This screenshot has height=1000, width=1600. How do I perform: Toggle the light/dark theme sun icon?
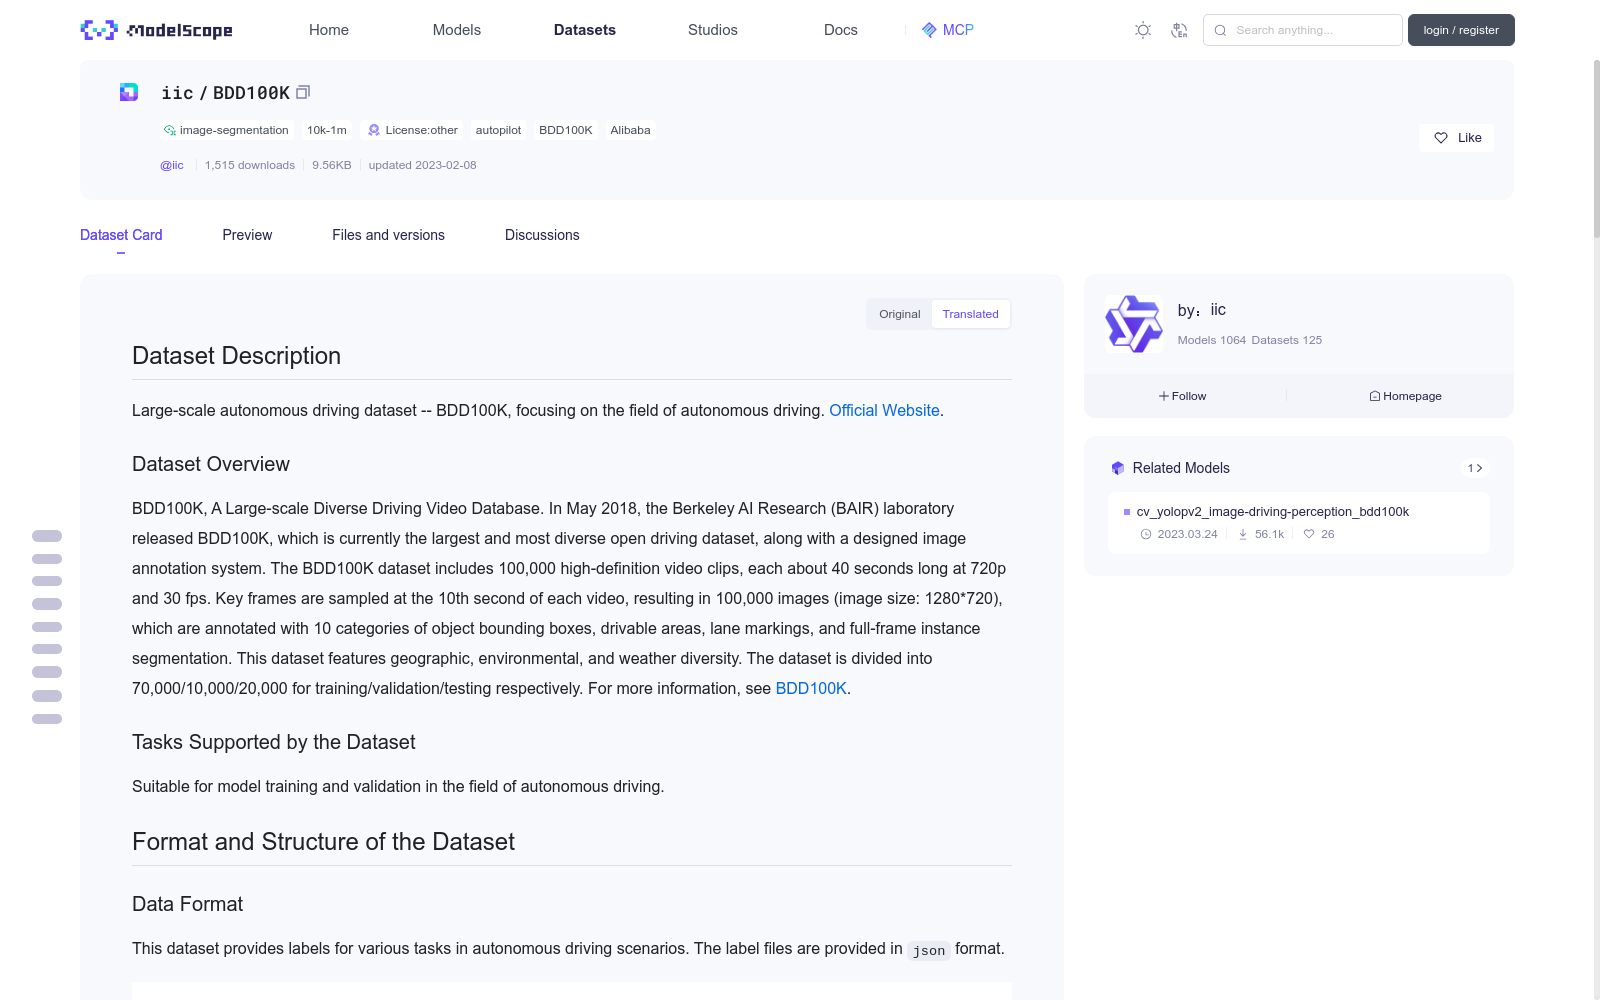click(x=1143, y=30)
